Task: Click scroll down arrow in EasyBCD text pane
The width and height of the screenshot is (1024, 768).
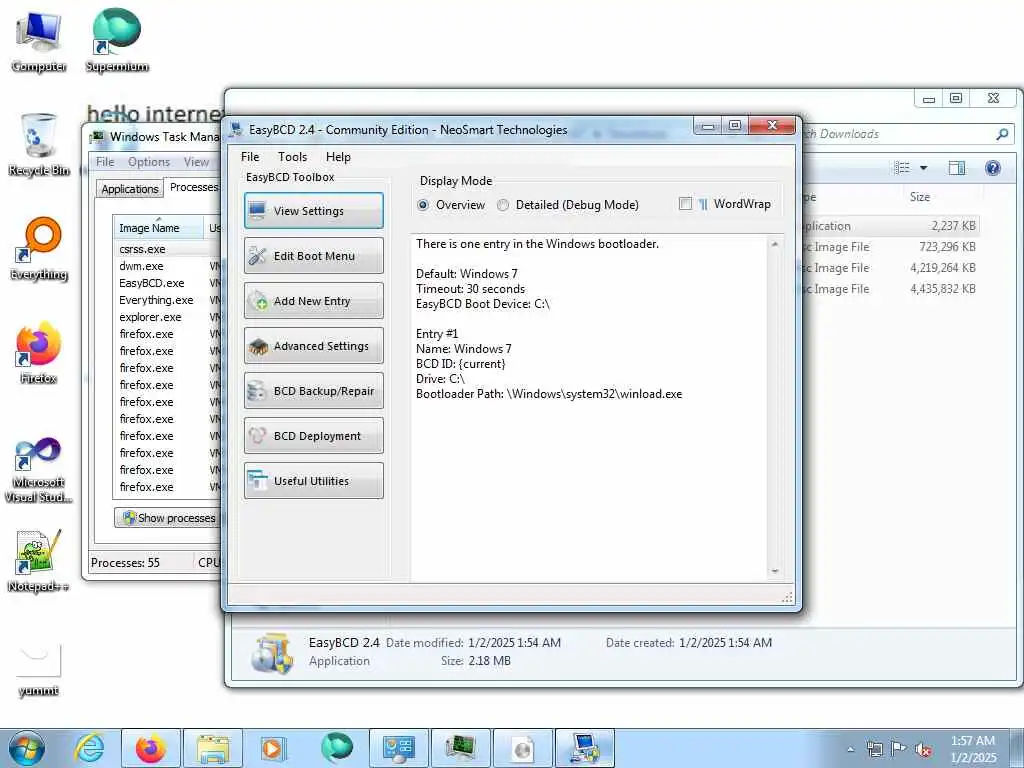Action: 775,571
